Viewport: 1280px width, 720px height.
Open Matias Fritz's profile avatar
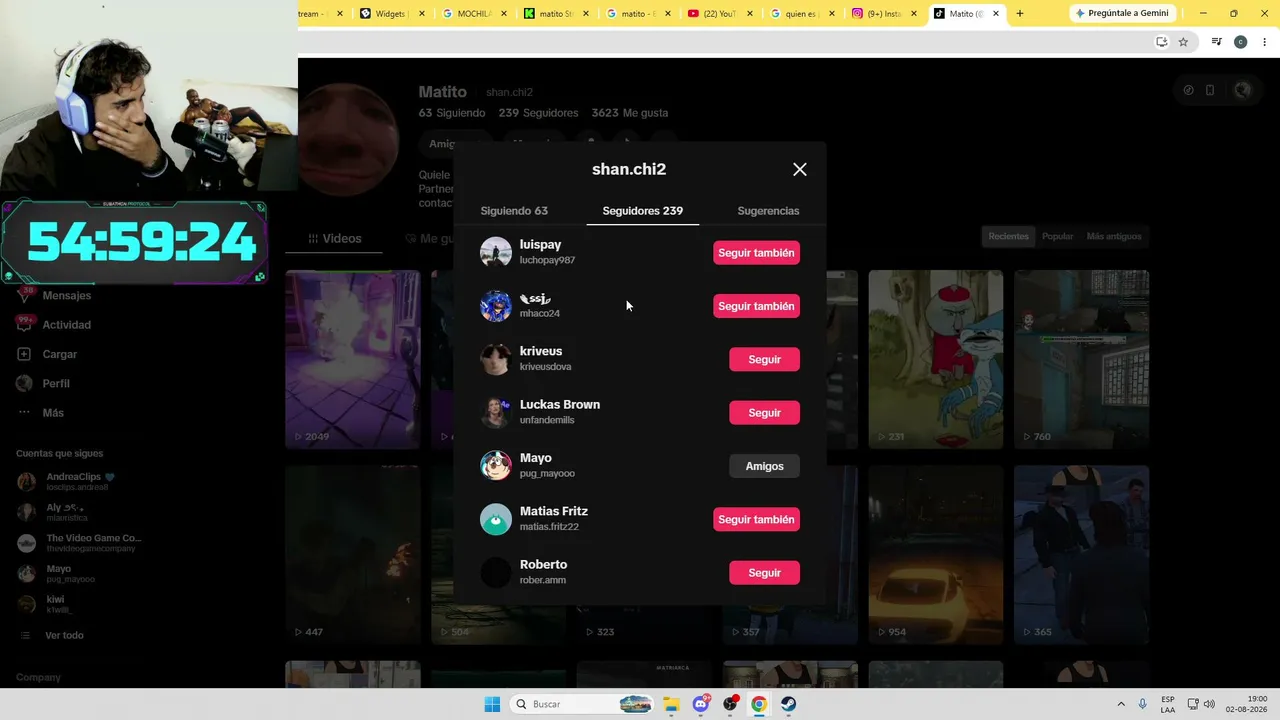pyautogui.click(x=496, y=520)
